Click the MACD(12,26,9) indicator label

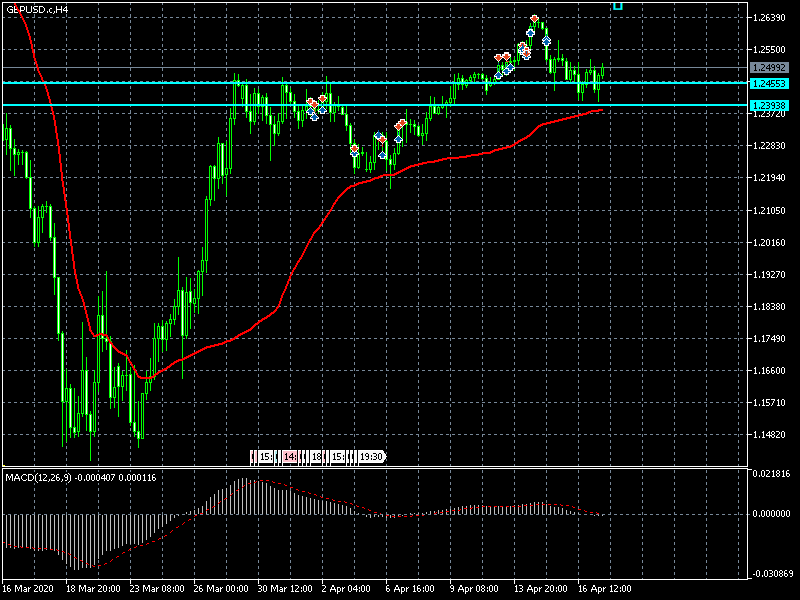41,477
